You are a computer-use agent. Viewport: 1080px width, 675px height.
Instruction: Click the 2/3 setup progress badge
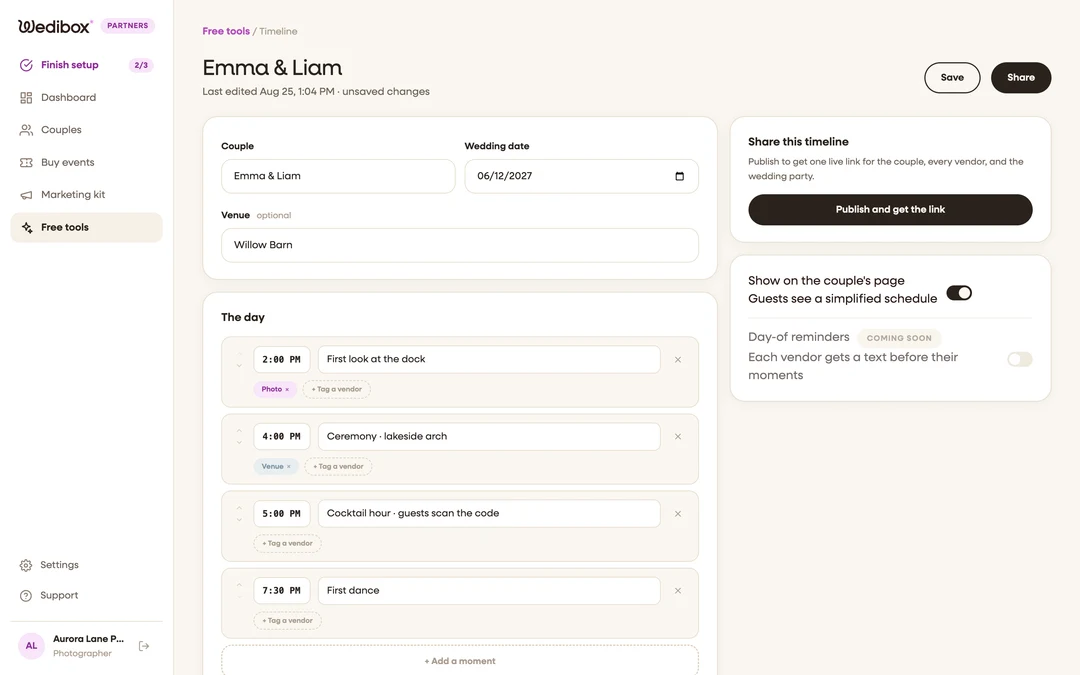pos(141,65)
